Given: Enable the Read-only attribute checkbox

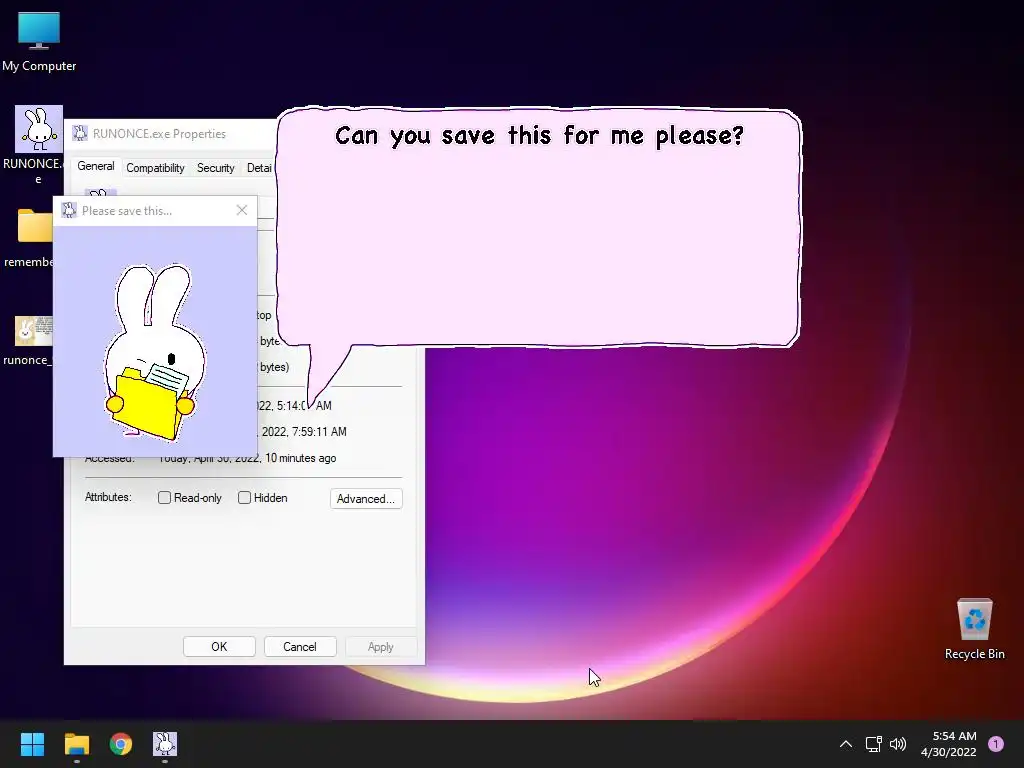Looking at the screenshot, I should [164, 498].
